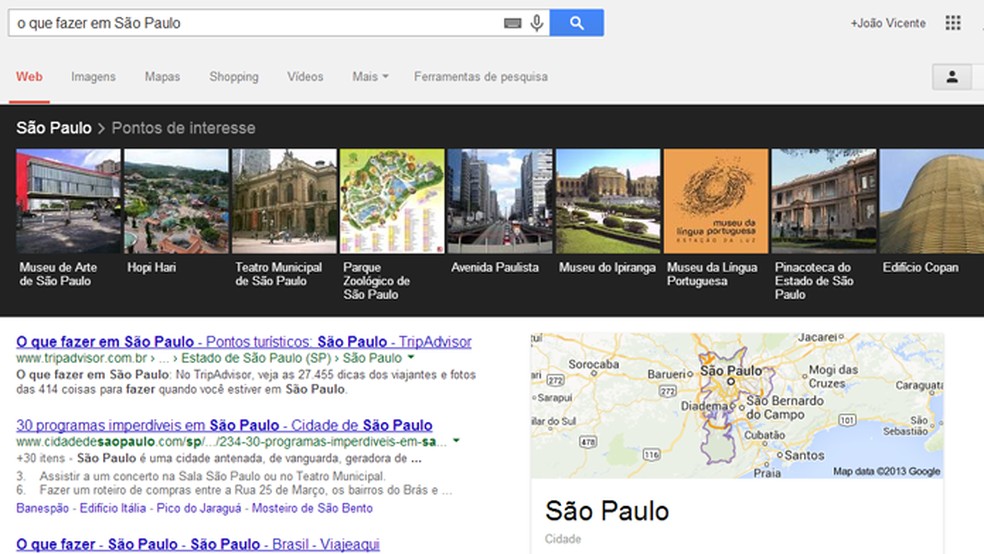Screen dimensions: 984x554
Task: Open 30 programas imperdíveis result link
Action: [x=224, y=425]
